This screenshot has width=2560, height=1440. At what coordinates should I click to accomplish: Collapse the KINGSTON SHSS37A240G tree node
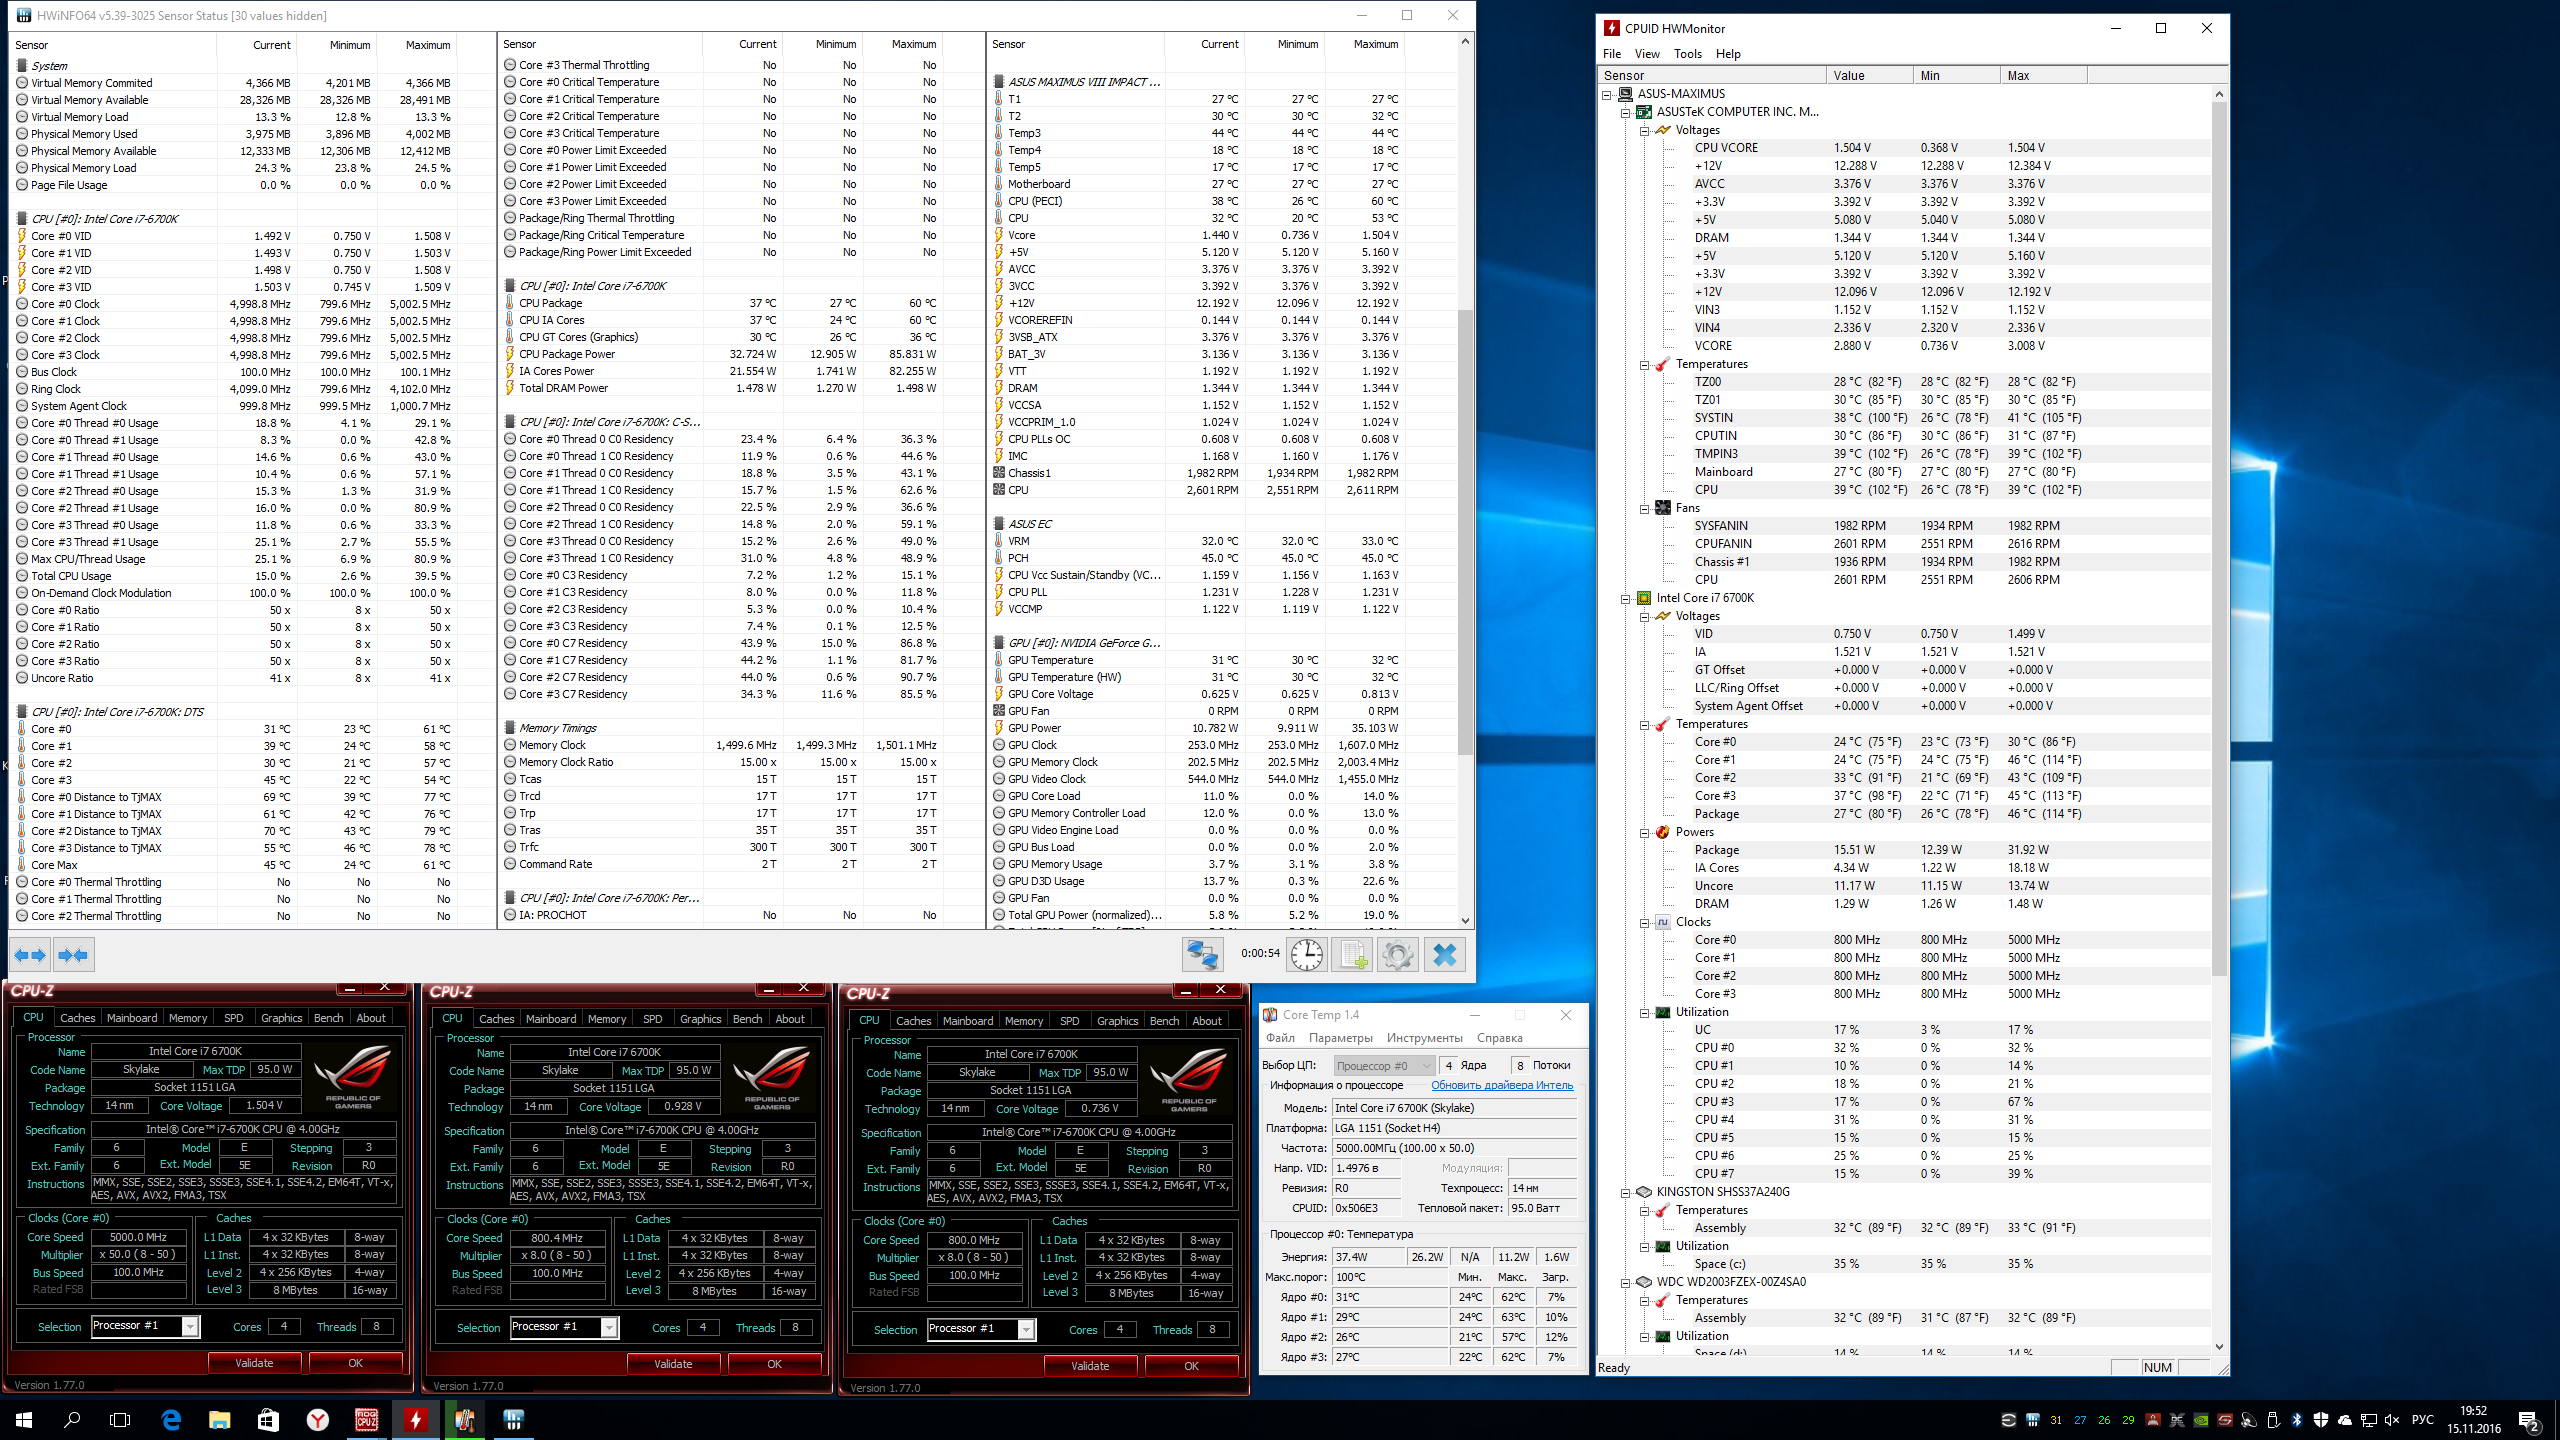click(1626, 1192)
